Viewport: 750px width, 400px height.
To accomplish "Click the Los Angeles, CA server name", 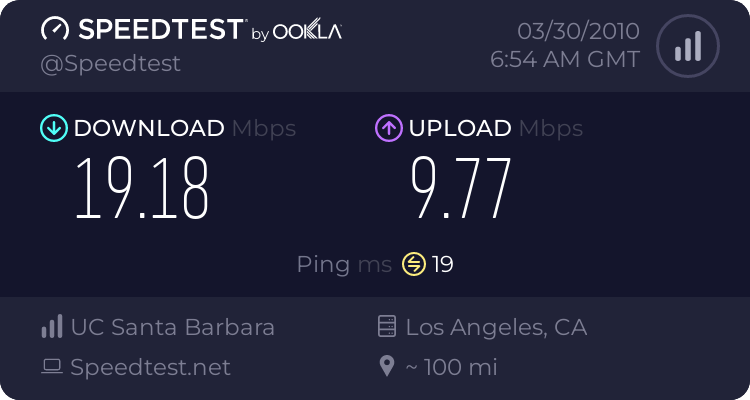I will tap(496, 327).
